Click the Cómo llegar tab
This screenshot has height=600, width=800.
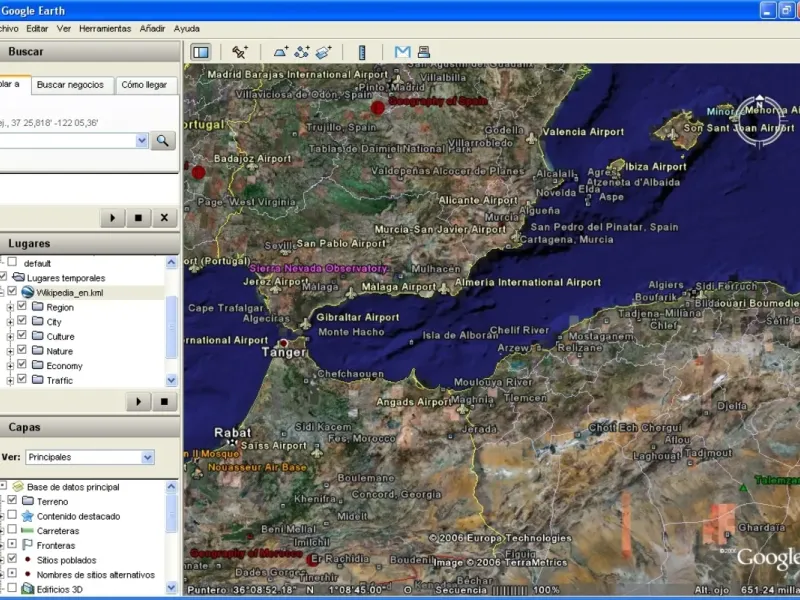point(144,85)
